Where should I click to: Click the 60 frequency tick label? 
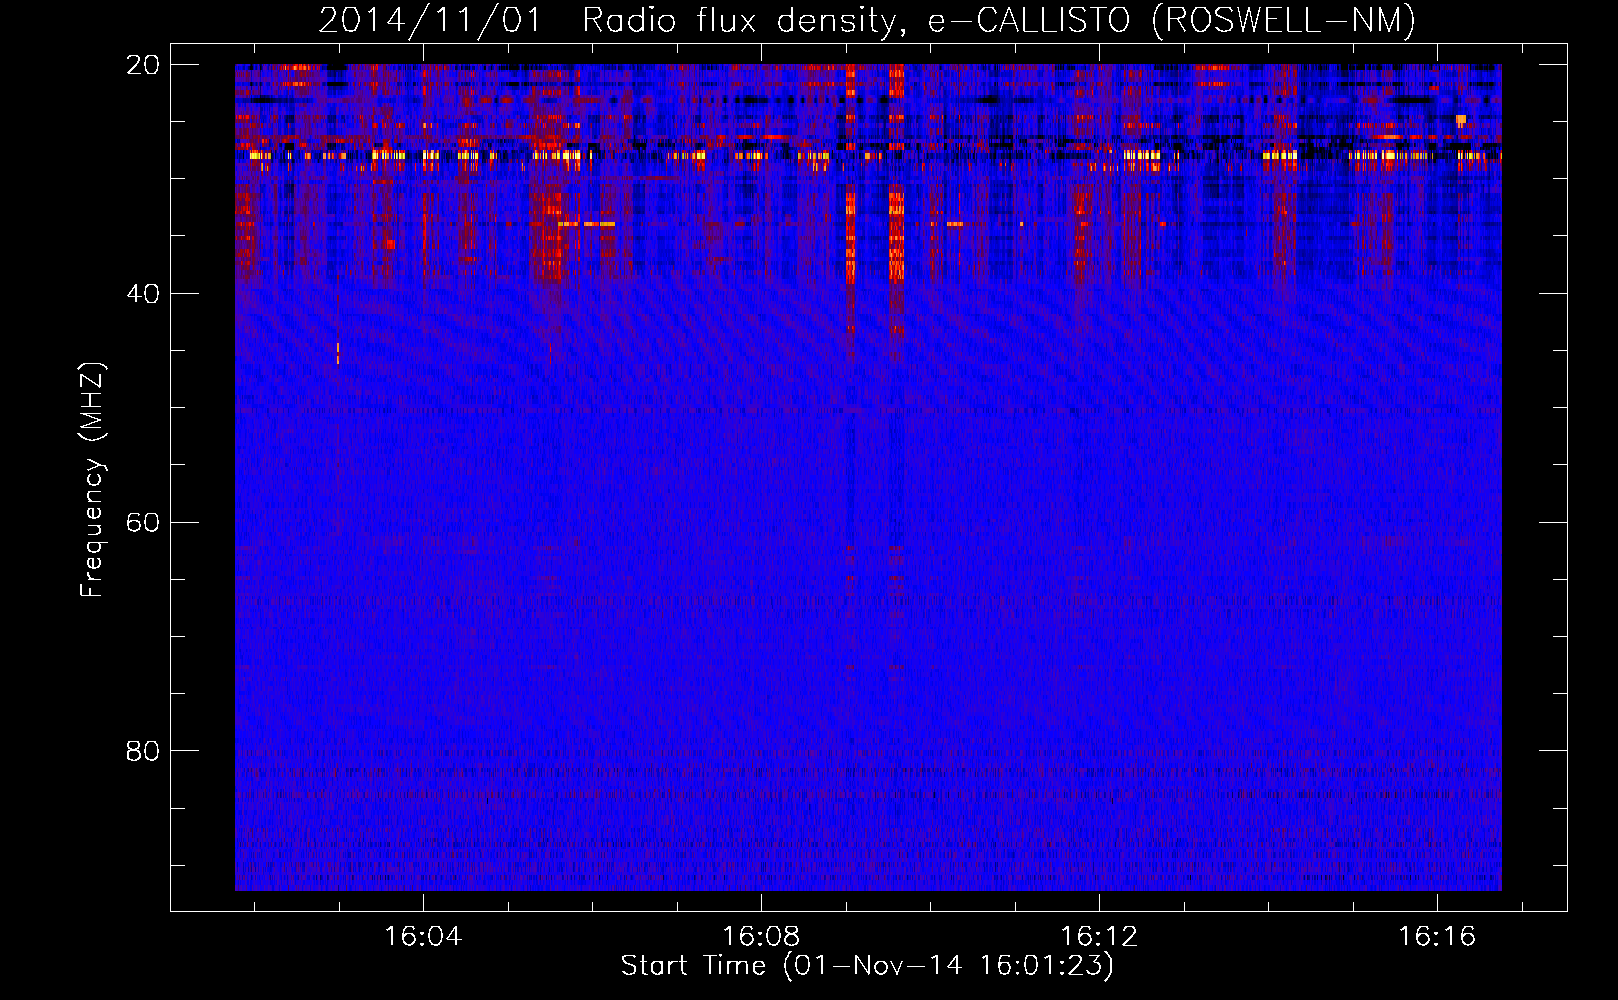pyautogui.click(x=143, y=523)
